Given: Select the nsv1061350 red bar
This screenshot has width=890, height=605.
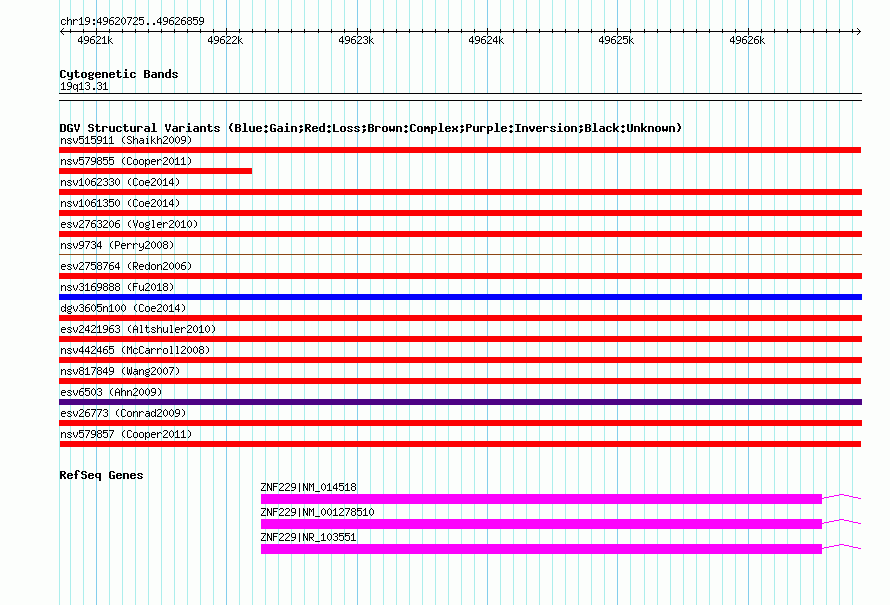Looking at the screenshot, I should pyautogui.click(x=460, y=213).
